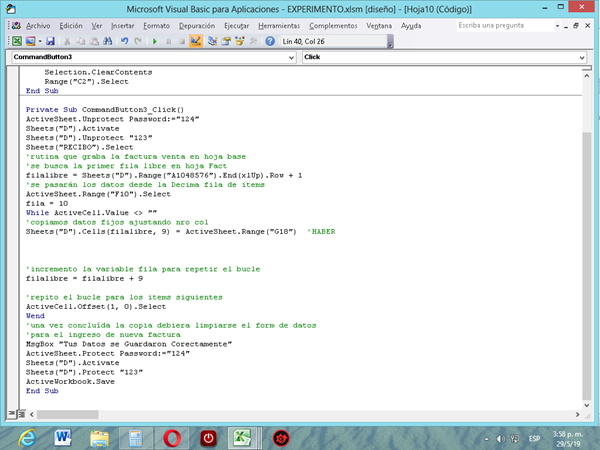Expand the CommandButton3 object dropdown
This screenshot has width=600, height=450.
291,58
